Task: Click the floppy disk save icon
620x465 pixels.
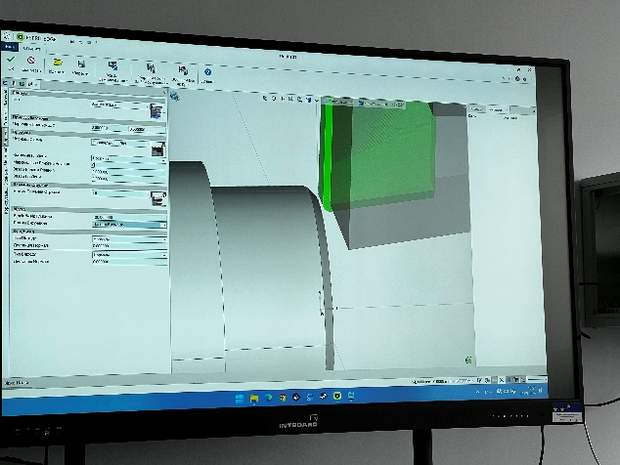Action: 81,64
